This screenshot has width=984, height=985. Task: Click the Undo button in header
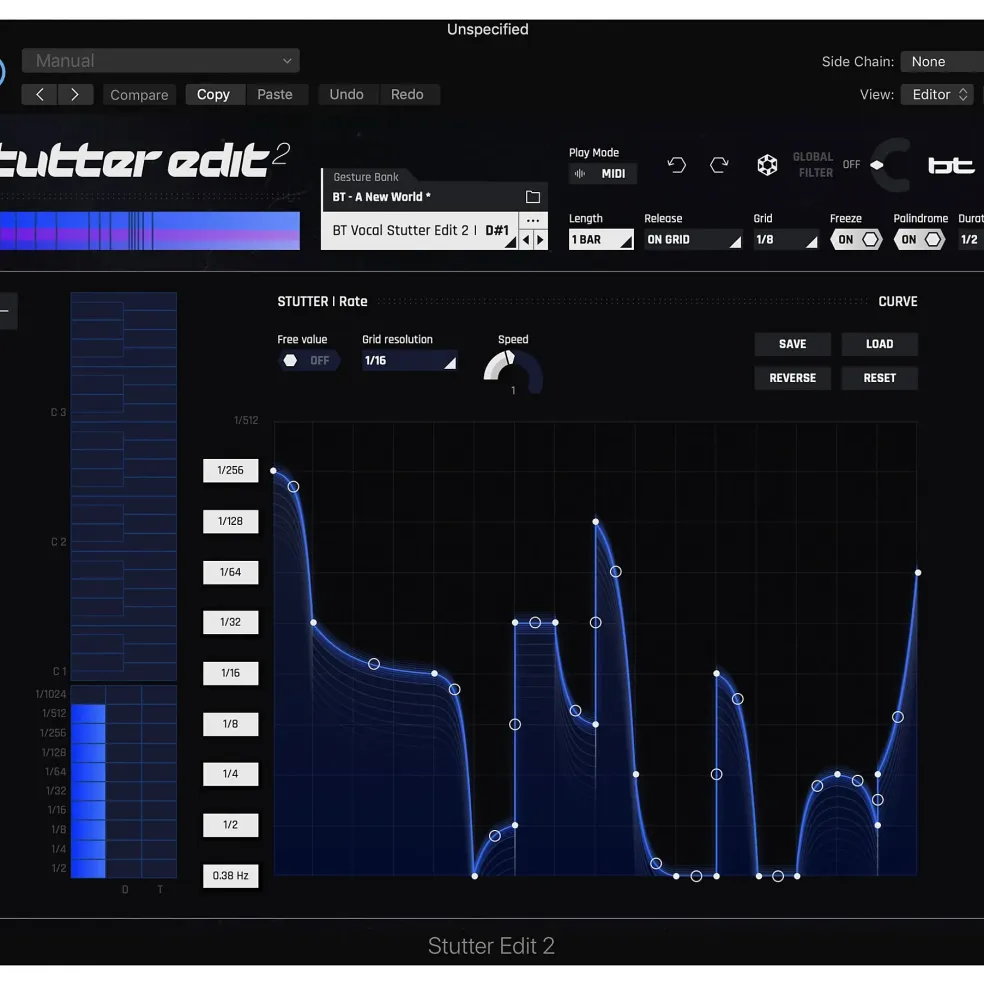point(347,95)
